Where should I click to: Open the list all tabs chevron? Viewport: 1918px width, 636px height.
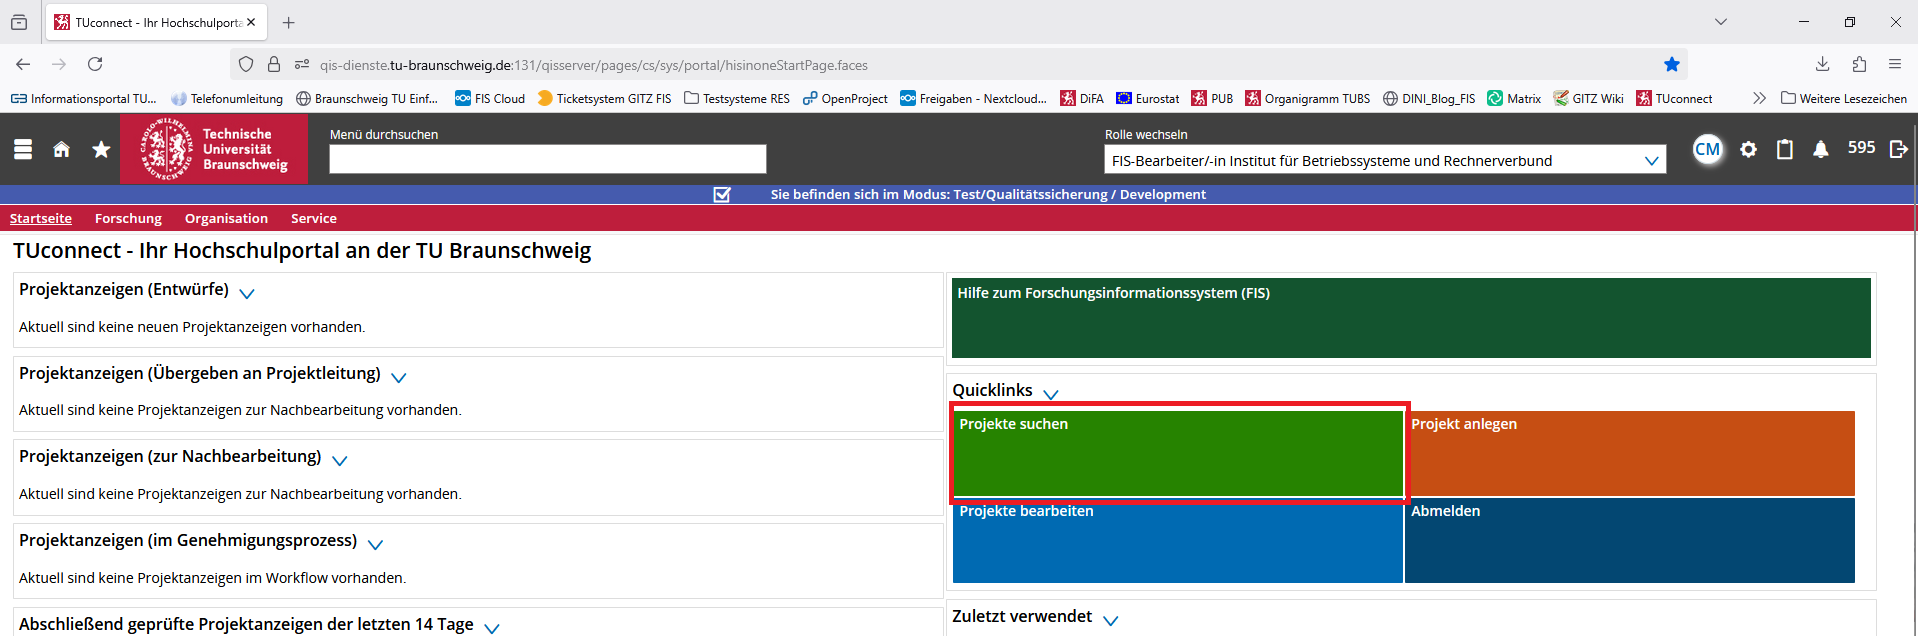point(1721,22)
